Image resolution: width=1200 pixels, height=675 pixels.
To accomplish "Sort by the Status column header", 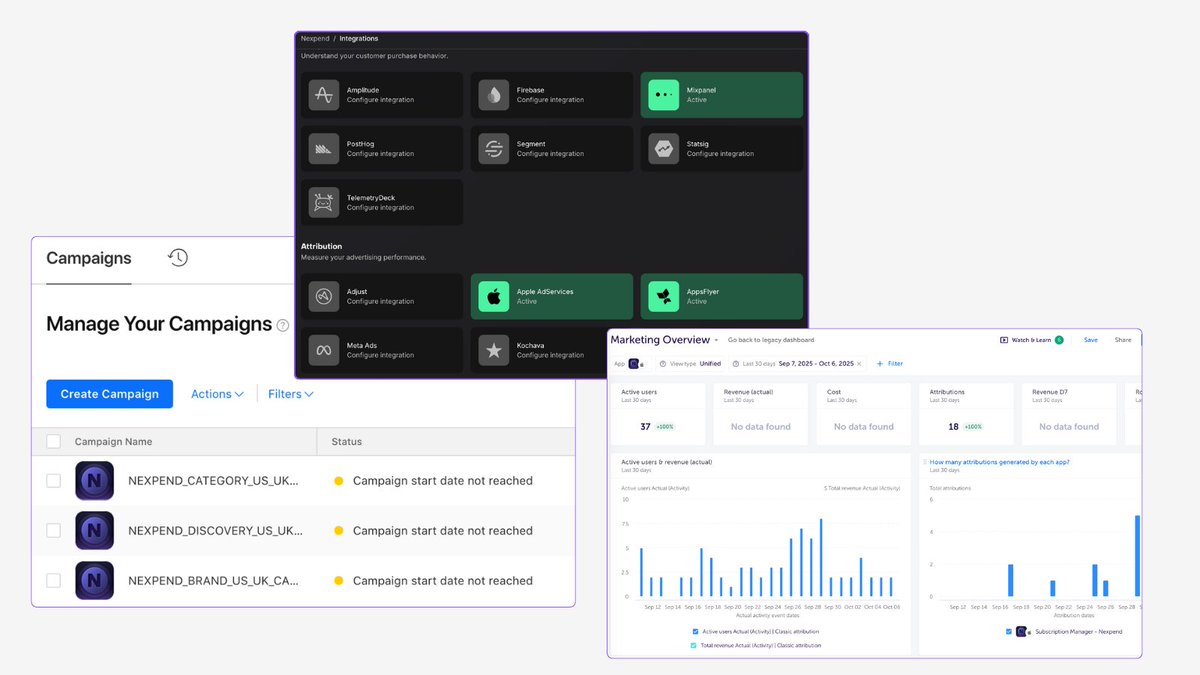I will 347,442.
